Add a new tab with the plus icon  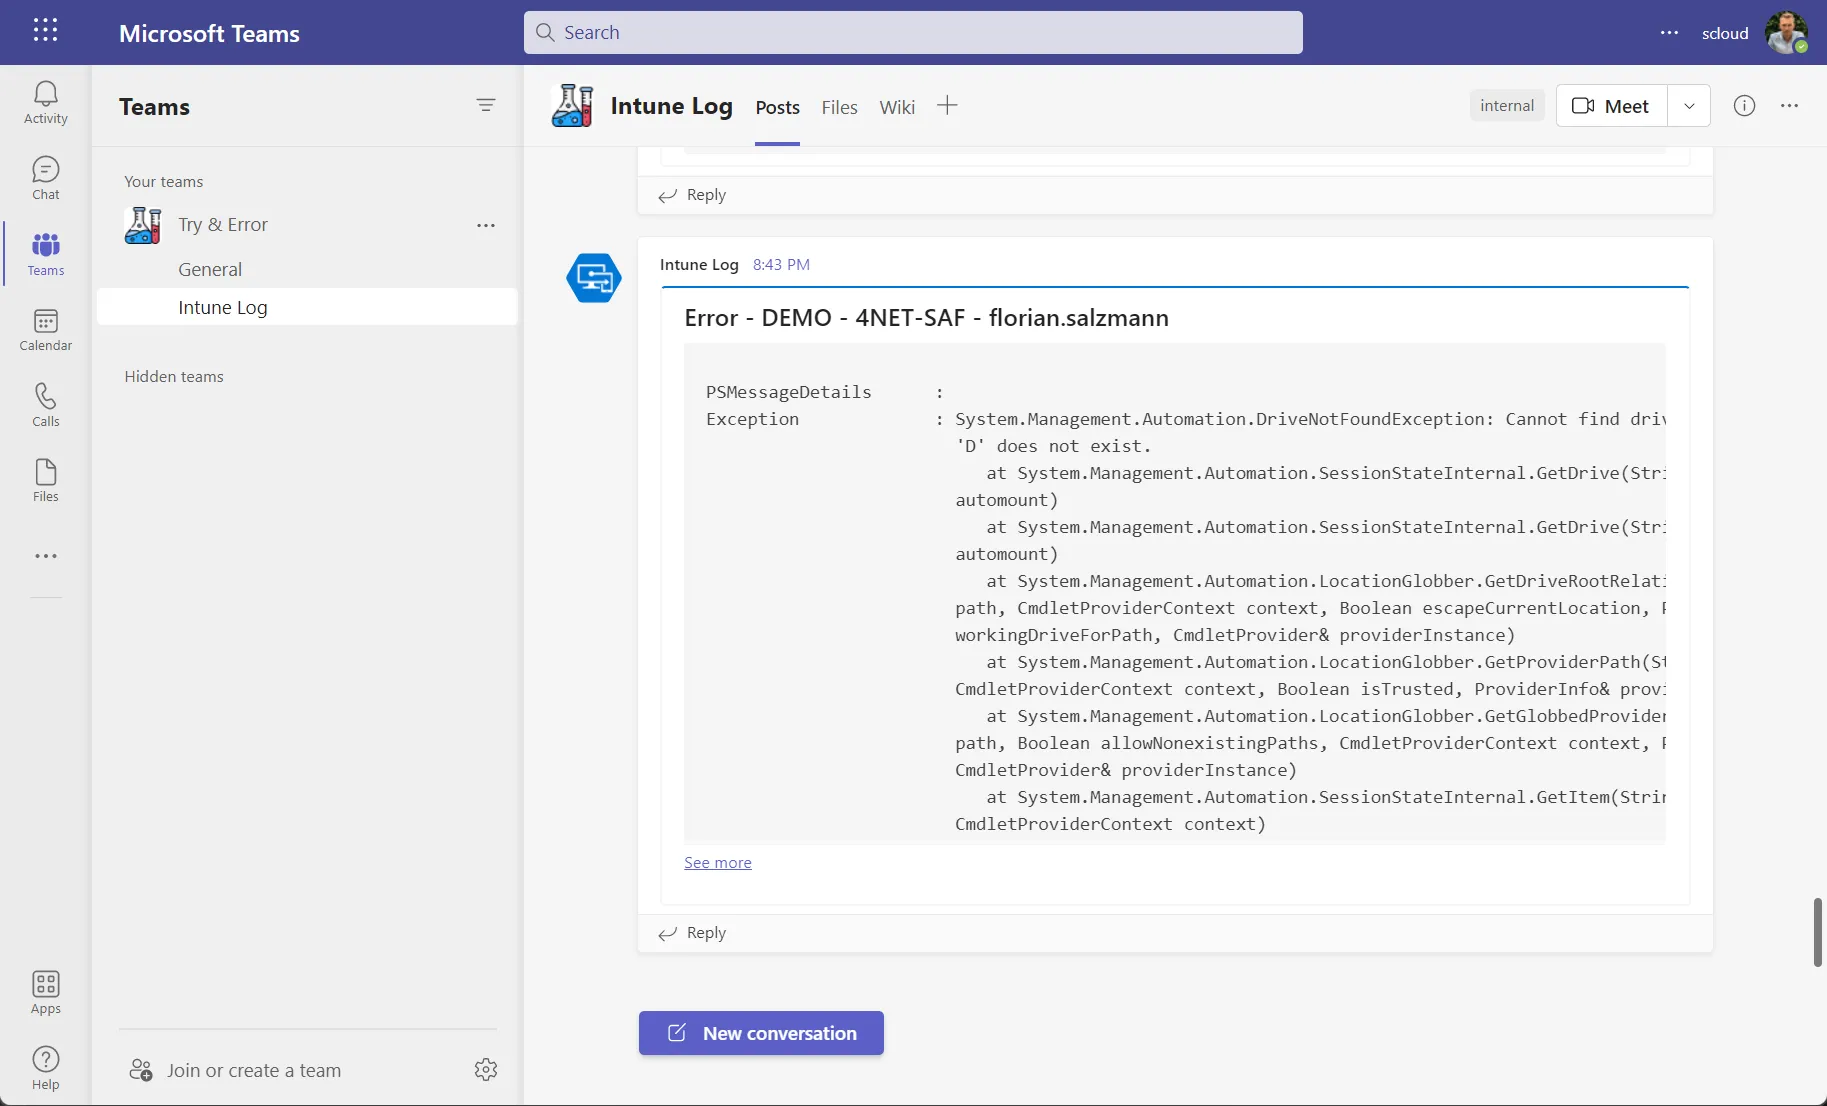(x=947, y=105)
